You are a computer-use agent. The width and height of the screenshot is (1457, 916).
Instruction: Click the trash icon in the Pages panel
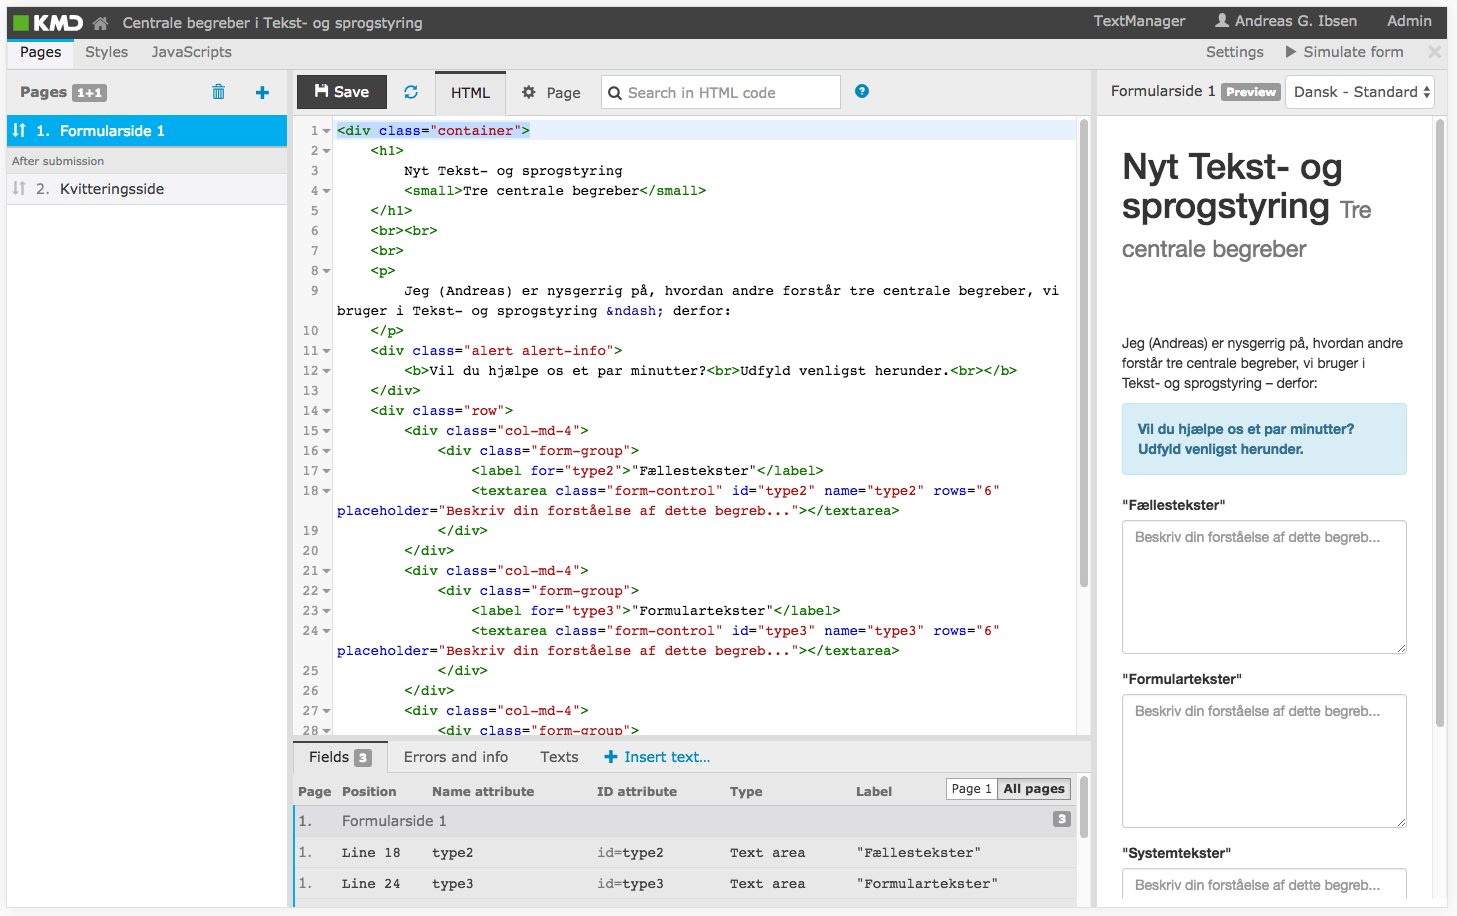219,91
